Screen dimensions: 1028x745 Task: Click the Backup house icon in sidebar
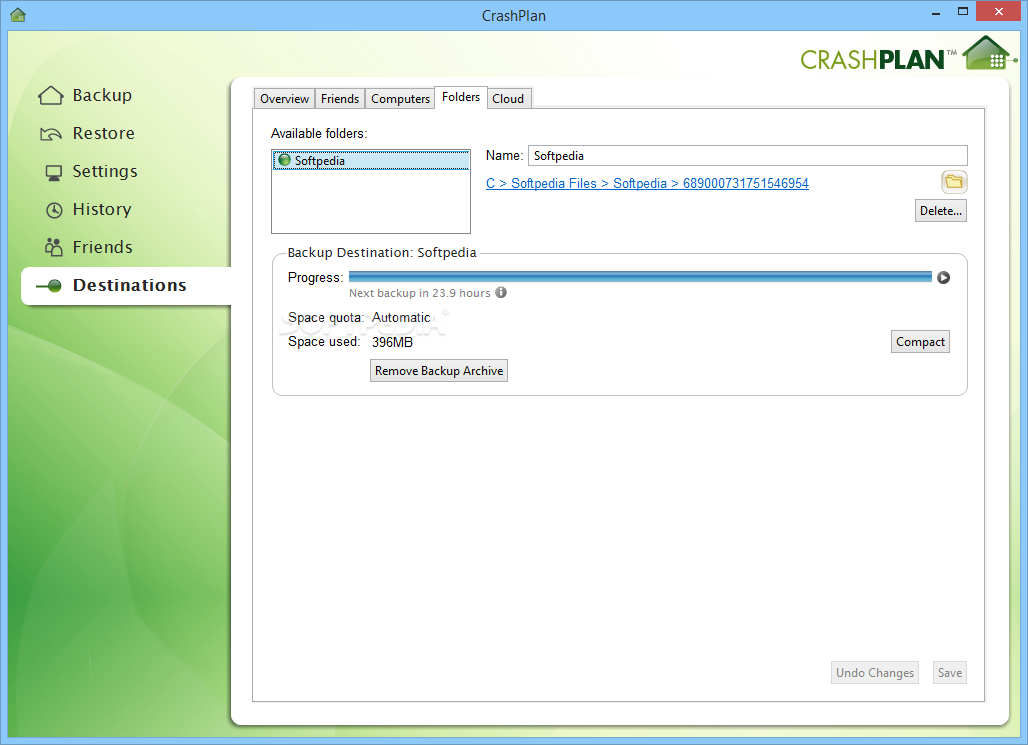pos(50,96)
